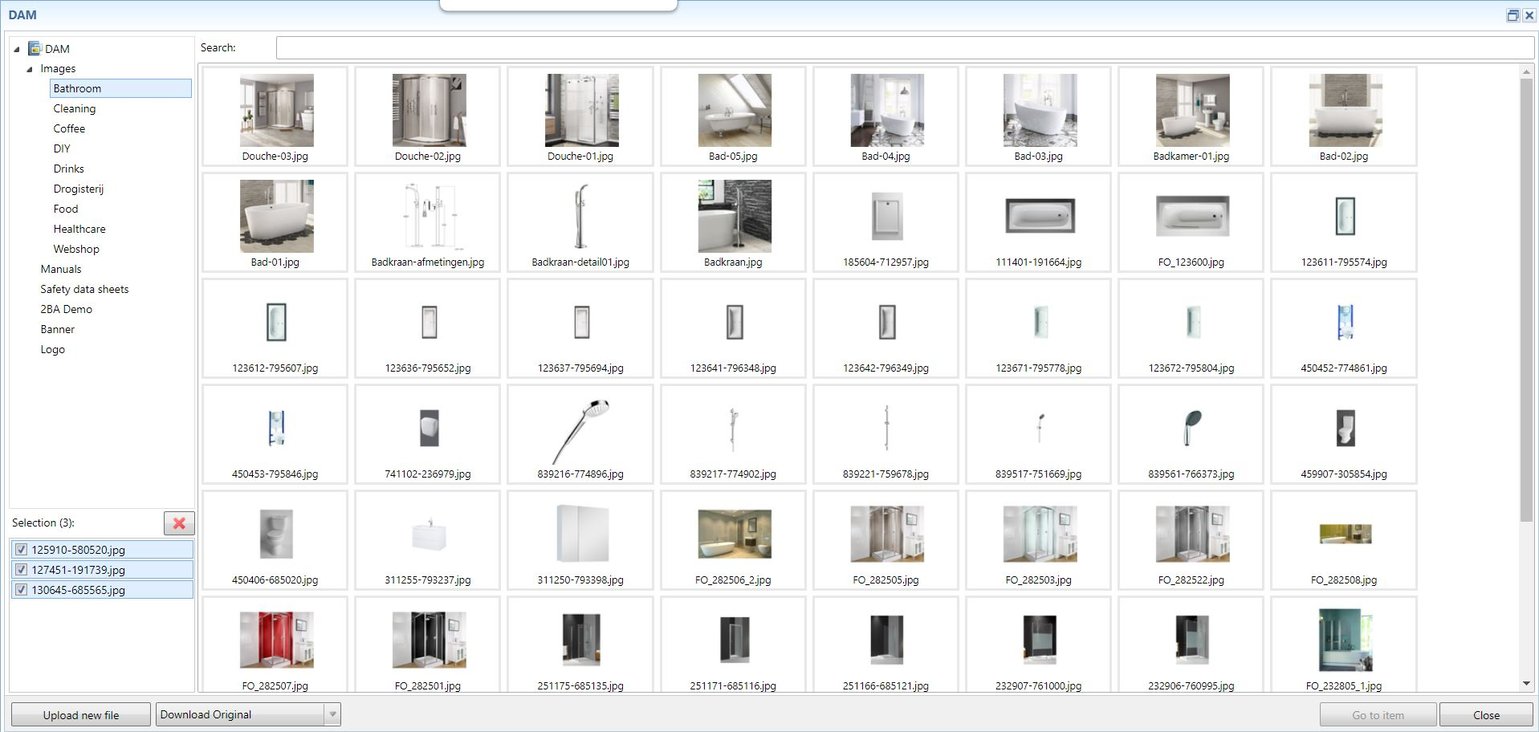This screenshot has width=1539, height=732.
Task: Uncheck the 125910-580520.jpg selection checkbox
Action: click(x=22, y=550)
